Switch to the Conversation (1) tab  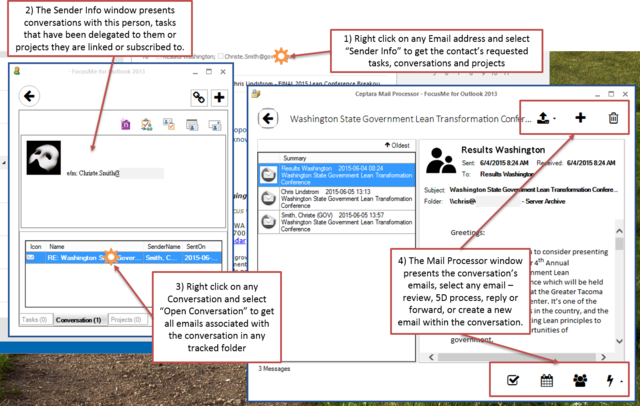point(78,319)
